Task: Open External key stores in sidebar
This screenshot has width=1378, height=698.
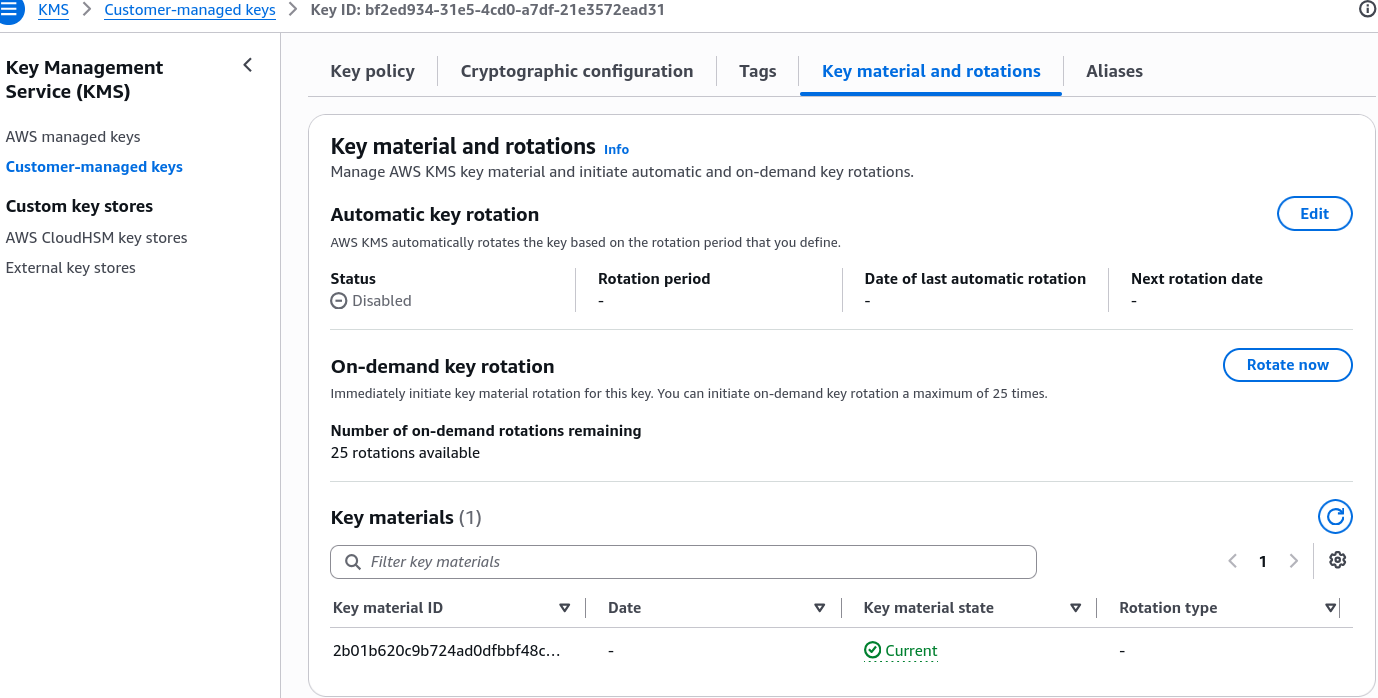Action: (70, 268)
